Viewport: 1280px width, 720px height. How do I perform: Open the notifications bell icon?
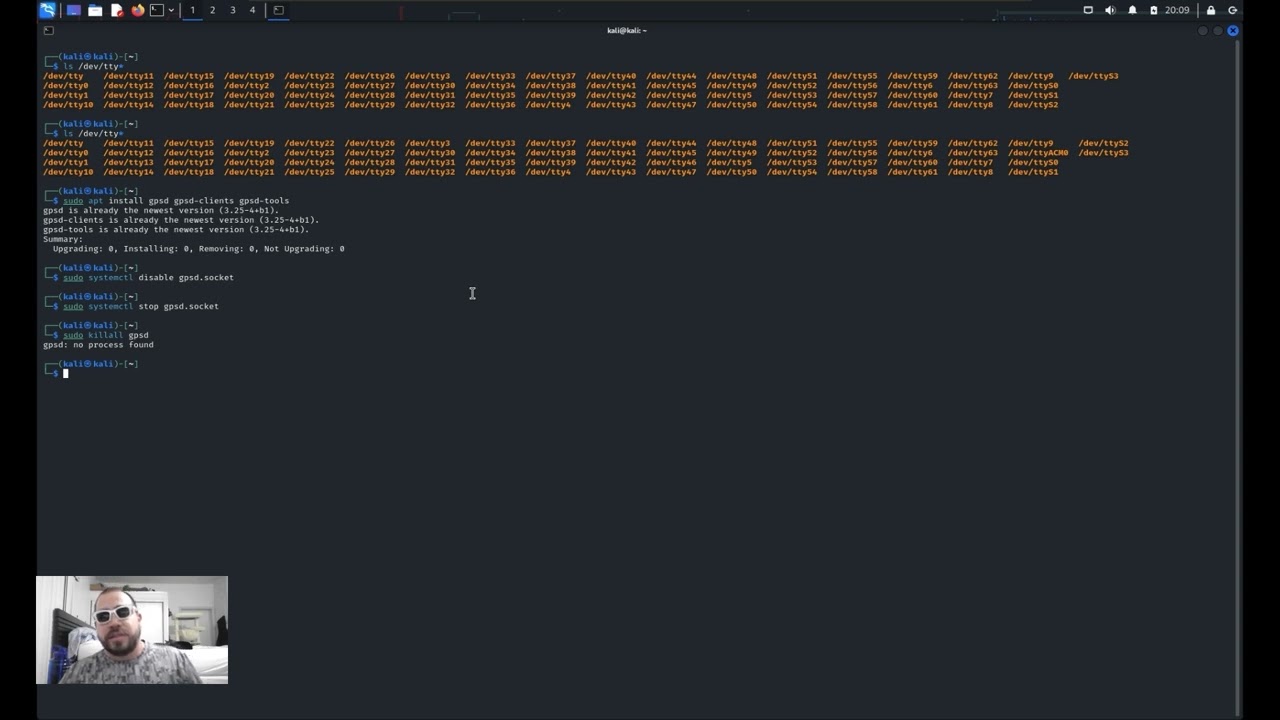1132,10
